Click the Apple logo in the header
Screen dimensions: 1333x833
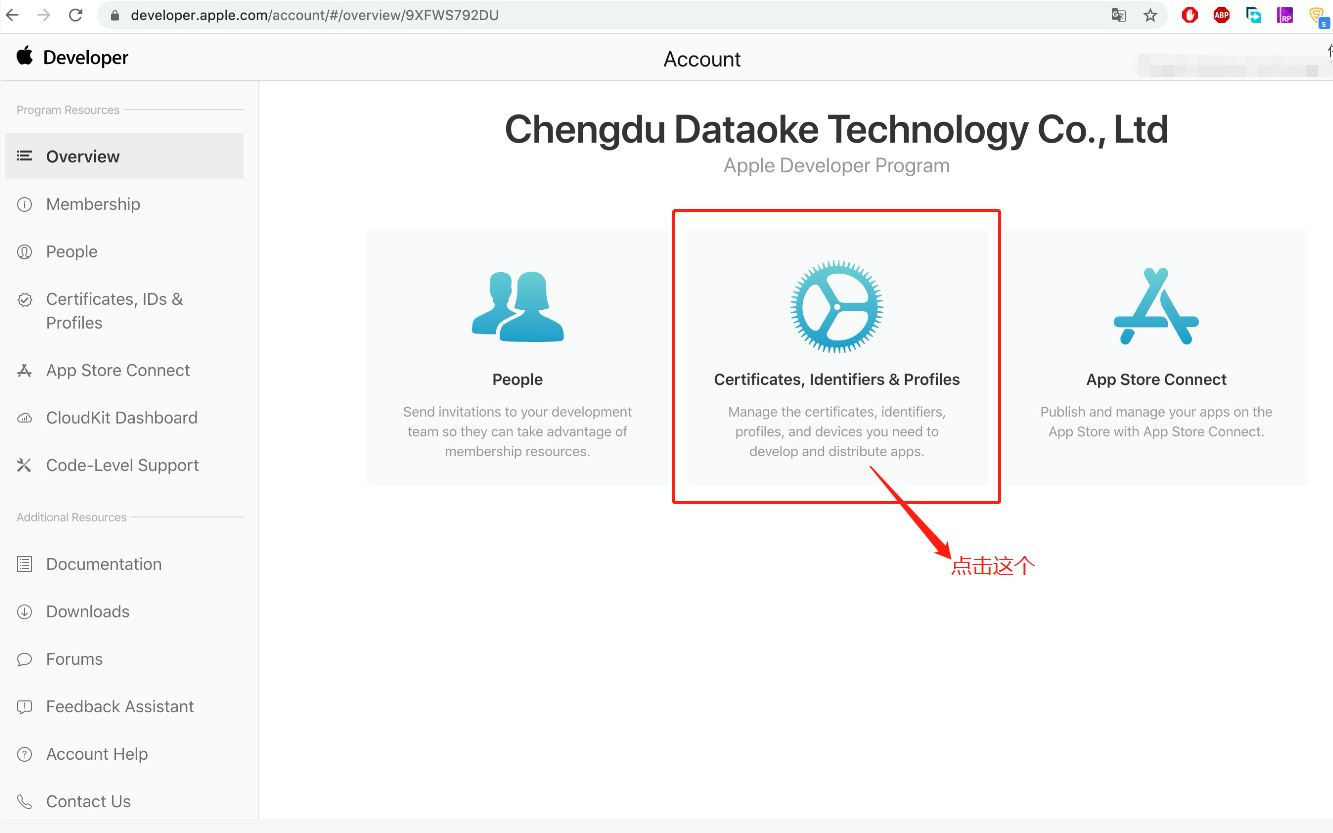pos(25,56)
